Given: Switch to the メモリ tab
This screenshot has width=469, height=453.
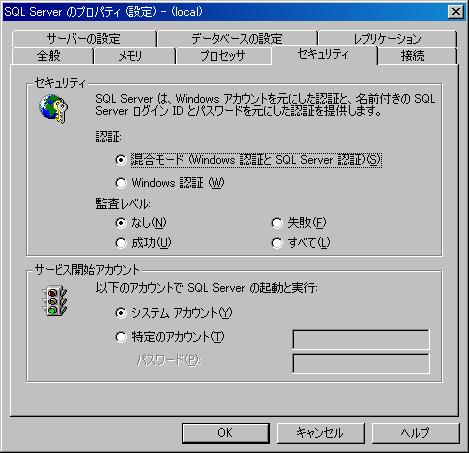Looking at the screenshot, I should (x=134, y=56).
